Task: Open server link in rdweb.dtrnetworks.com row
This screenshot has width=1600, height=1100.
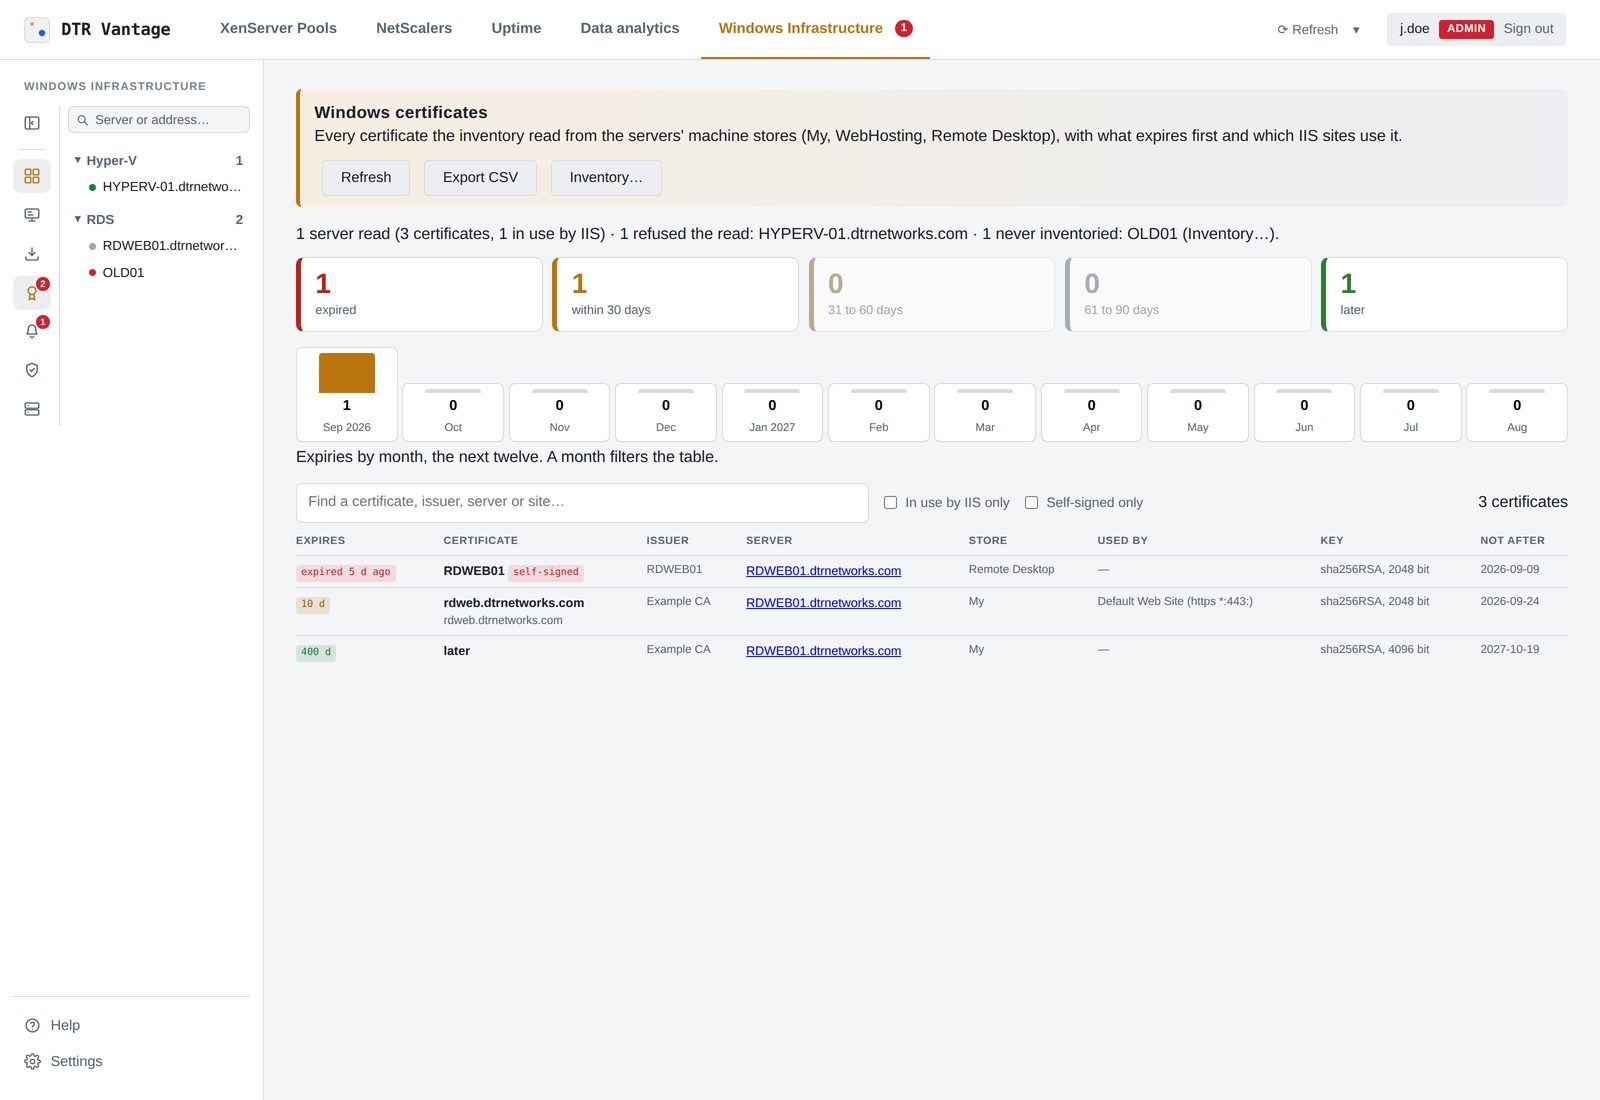Action: [823, 603]
